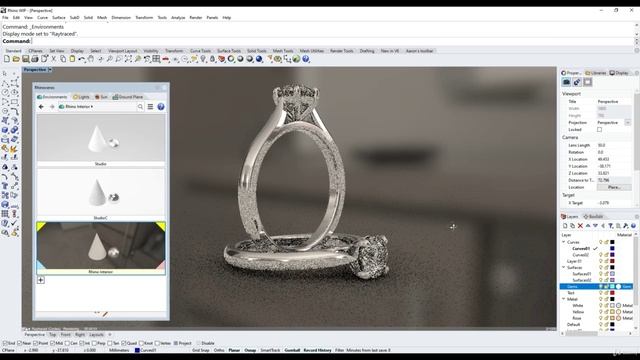Toggle the Disable osnap checkbox
This screenshot has width=640, height=360.
(199, 343)
